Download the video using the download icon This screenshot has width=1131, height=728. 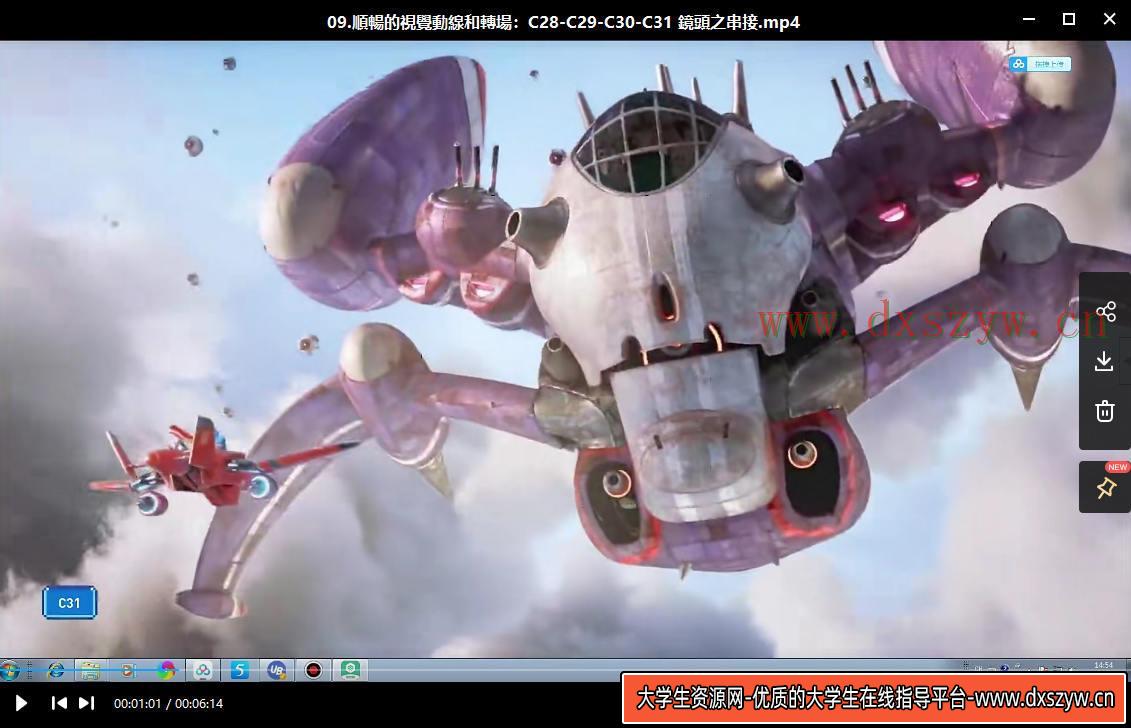click(x=1104, y=361)
